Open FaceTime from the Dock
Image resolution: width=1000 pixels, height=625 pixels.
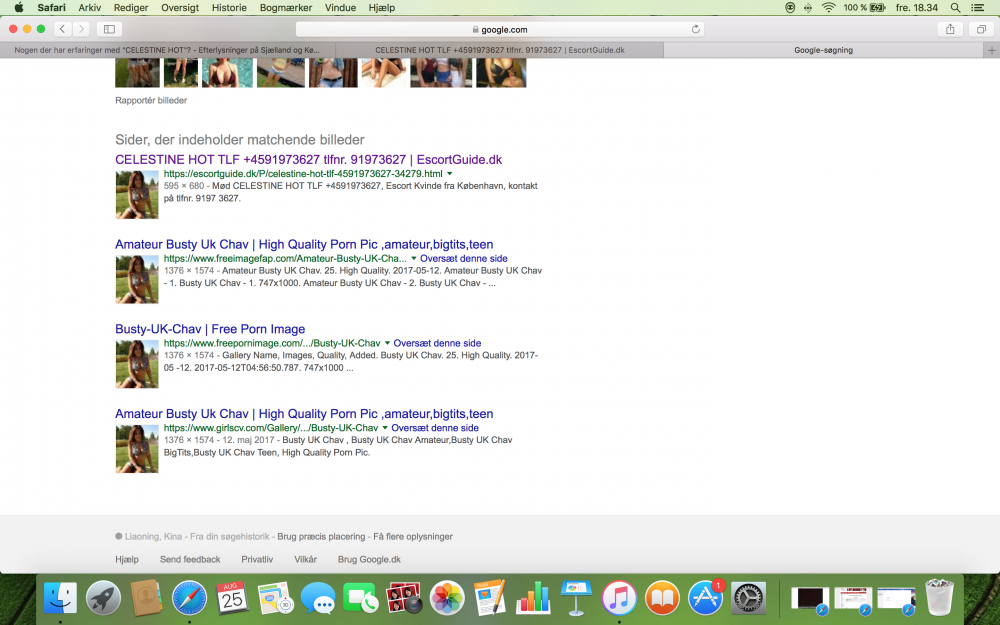pos(360,599)
